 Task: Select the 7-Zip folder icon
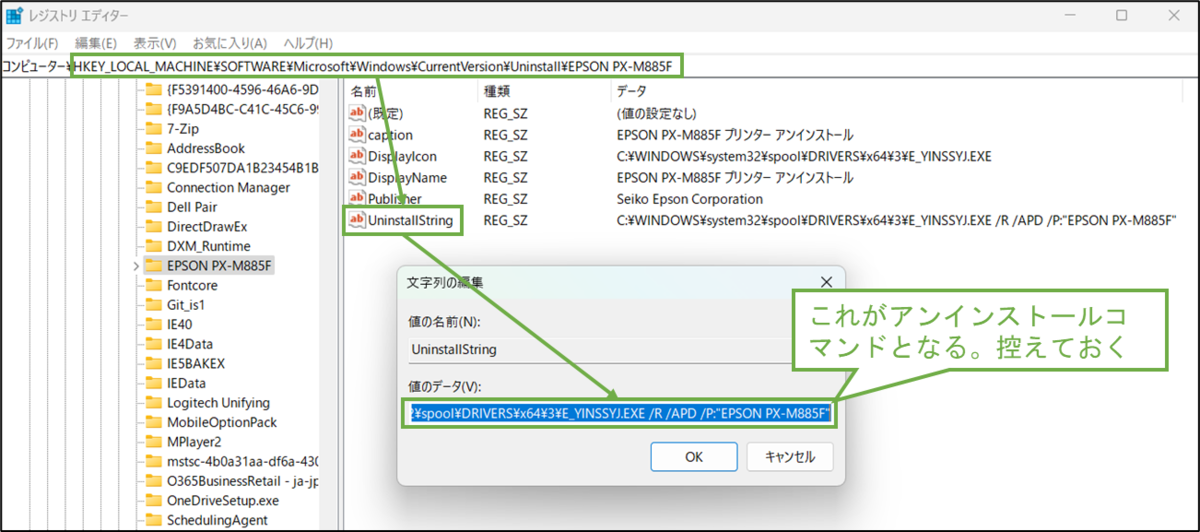pyautogui.click(x=153, y=129)
